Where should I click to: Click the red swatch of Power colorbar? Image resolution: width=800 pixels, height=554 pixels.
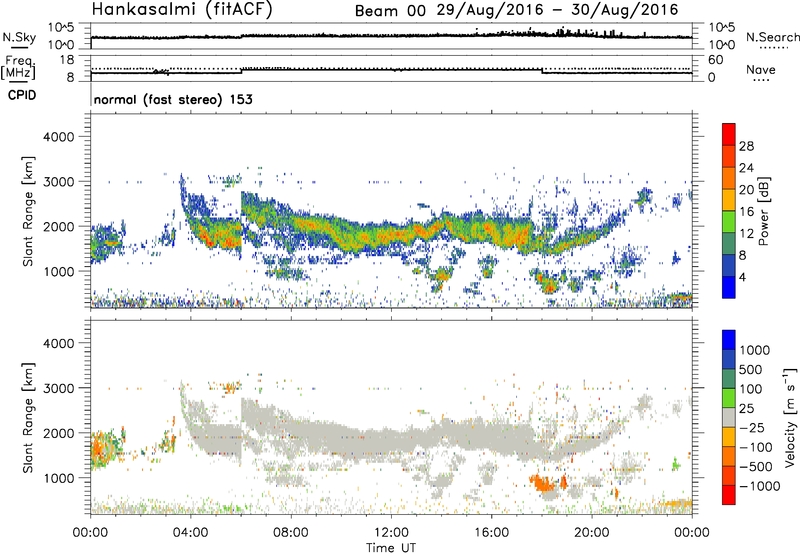pyautogui.click(x=729, y=134)
